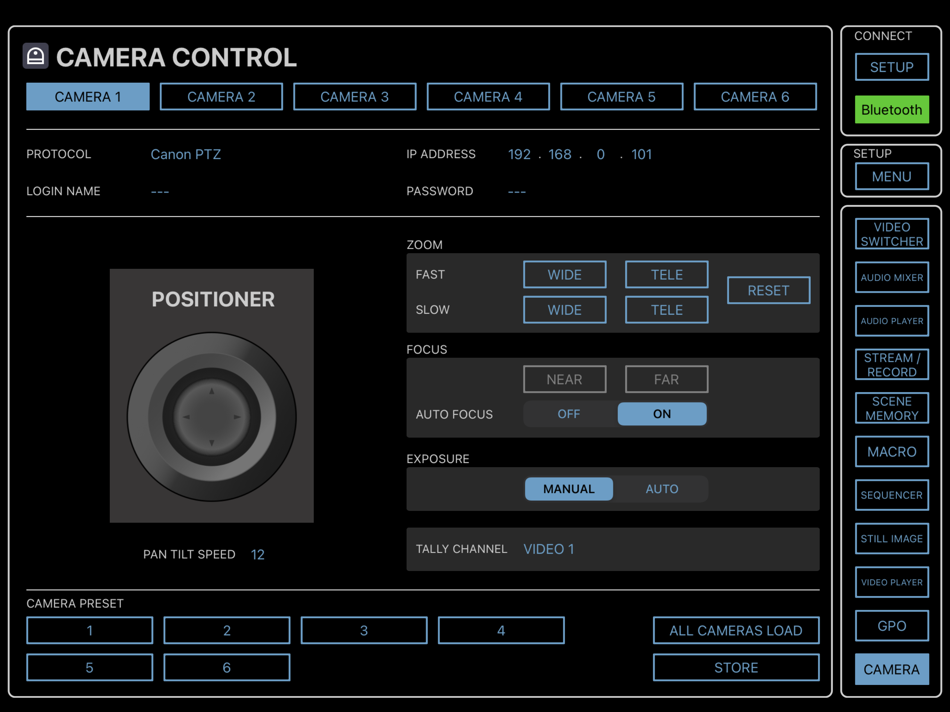Select the CAMERA 1 tab
950x712 pixels.
88,97
